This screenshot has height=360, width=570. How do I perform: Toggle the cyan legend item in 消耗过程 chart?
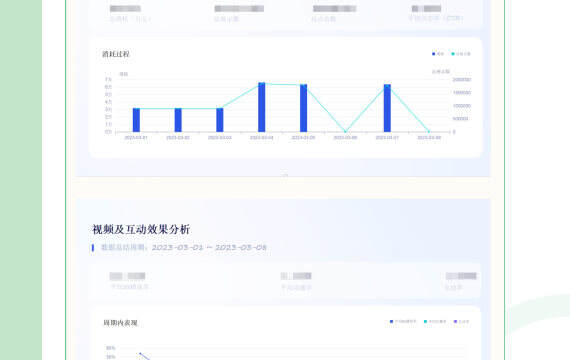pyautogui.click(x=461, y=54)
